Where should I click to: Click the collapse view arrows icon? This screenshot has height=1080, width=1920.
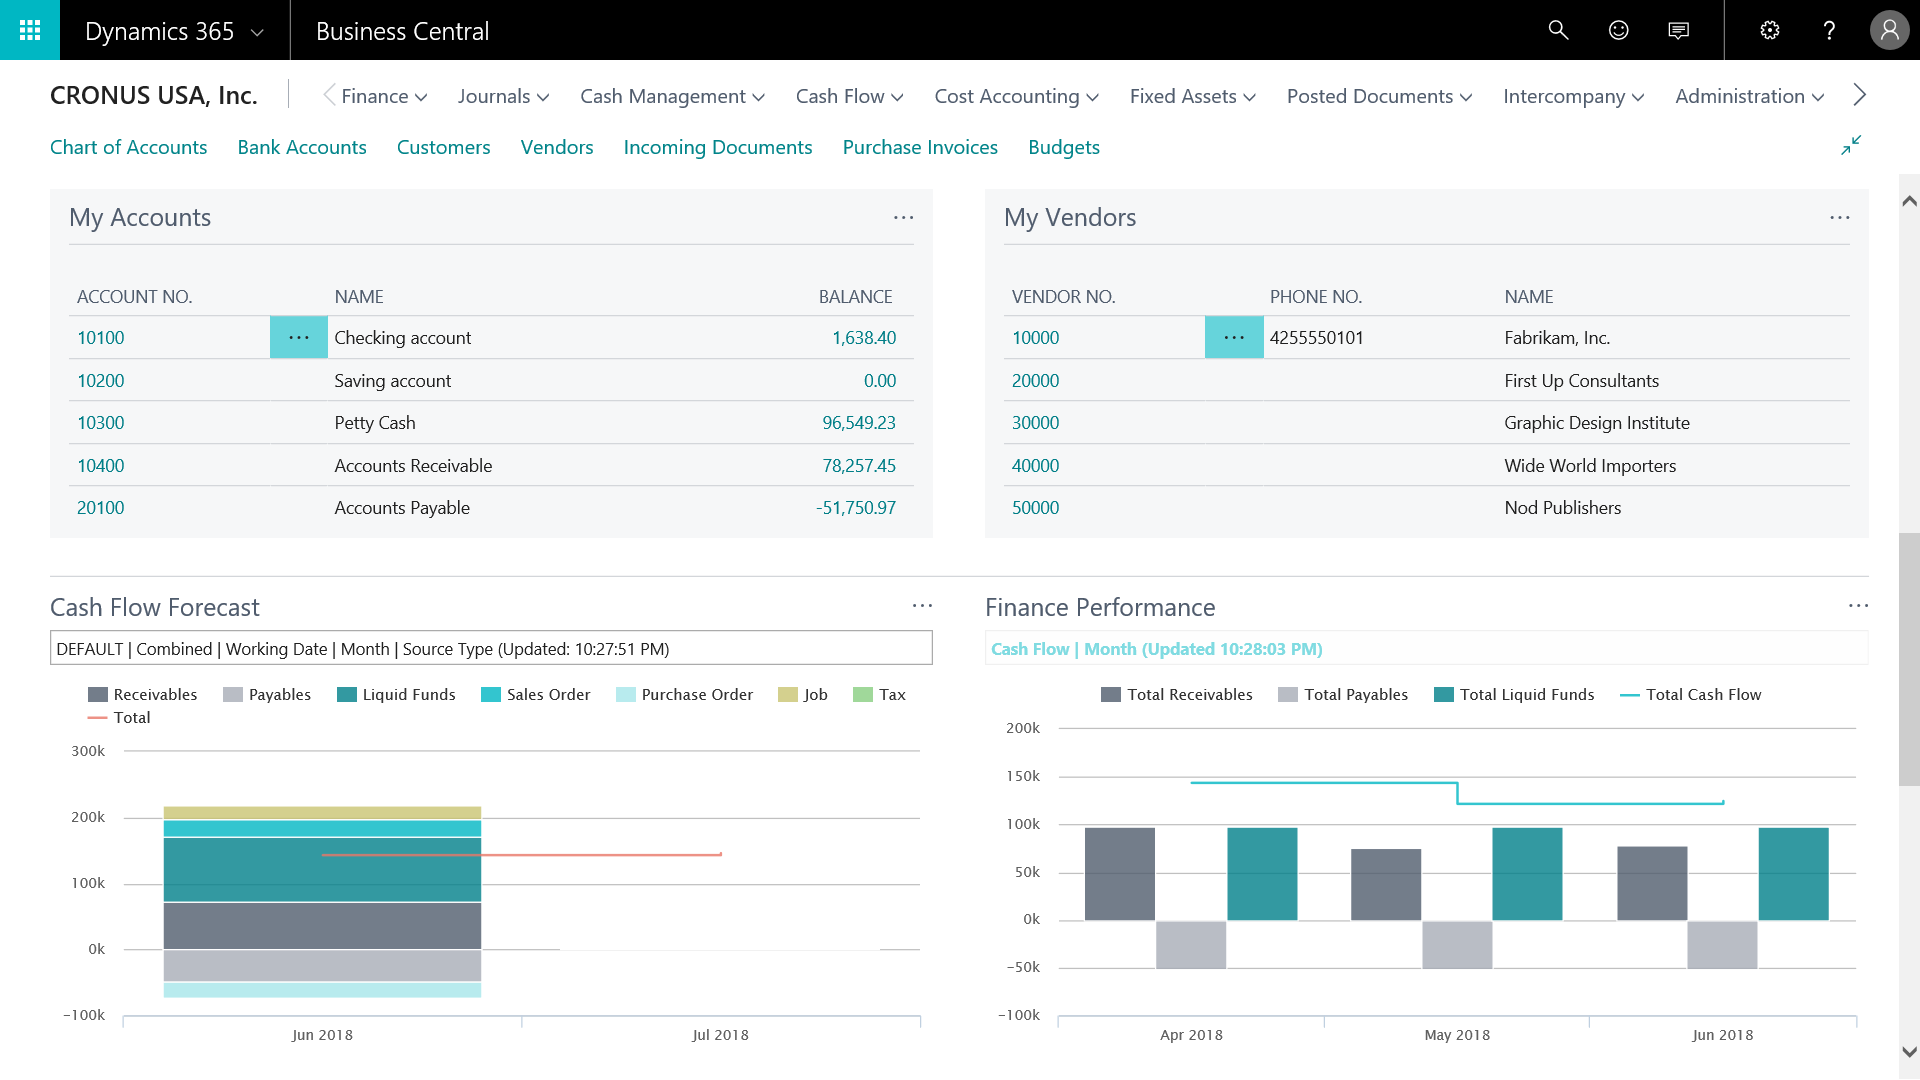(x=1851, y=146)
